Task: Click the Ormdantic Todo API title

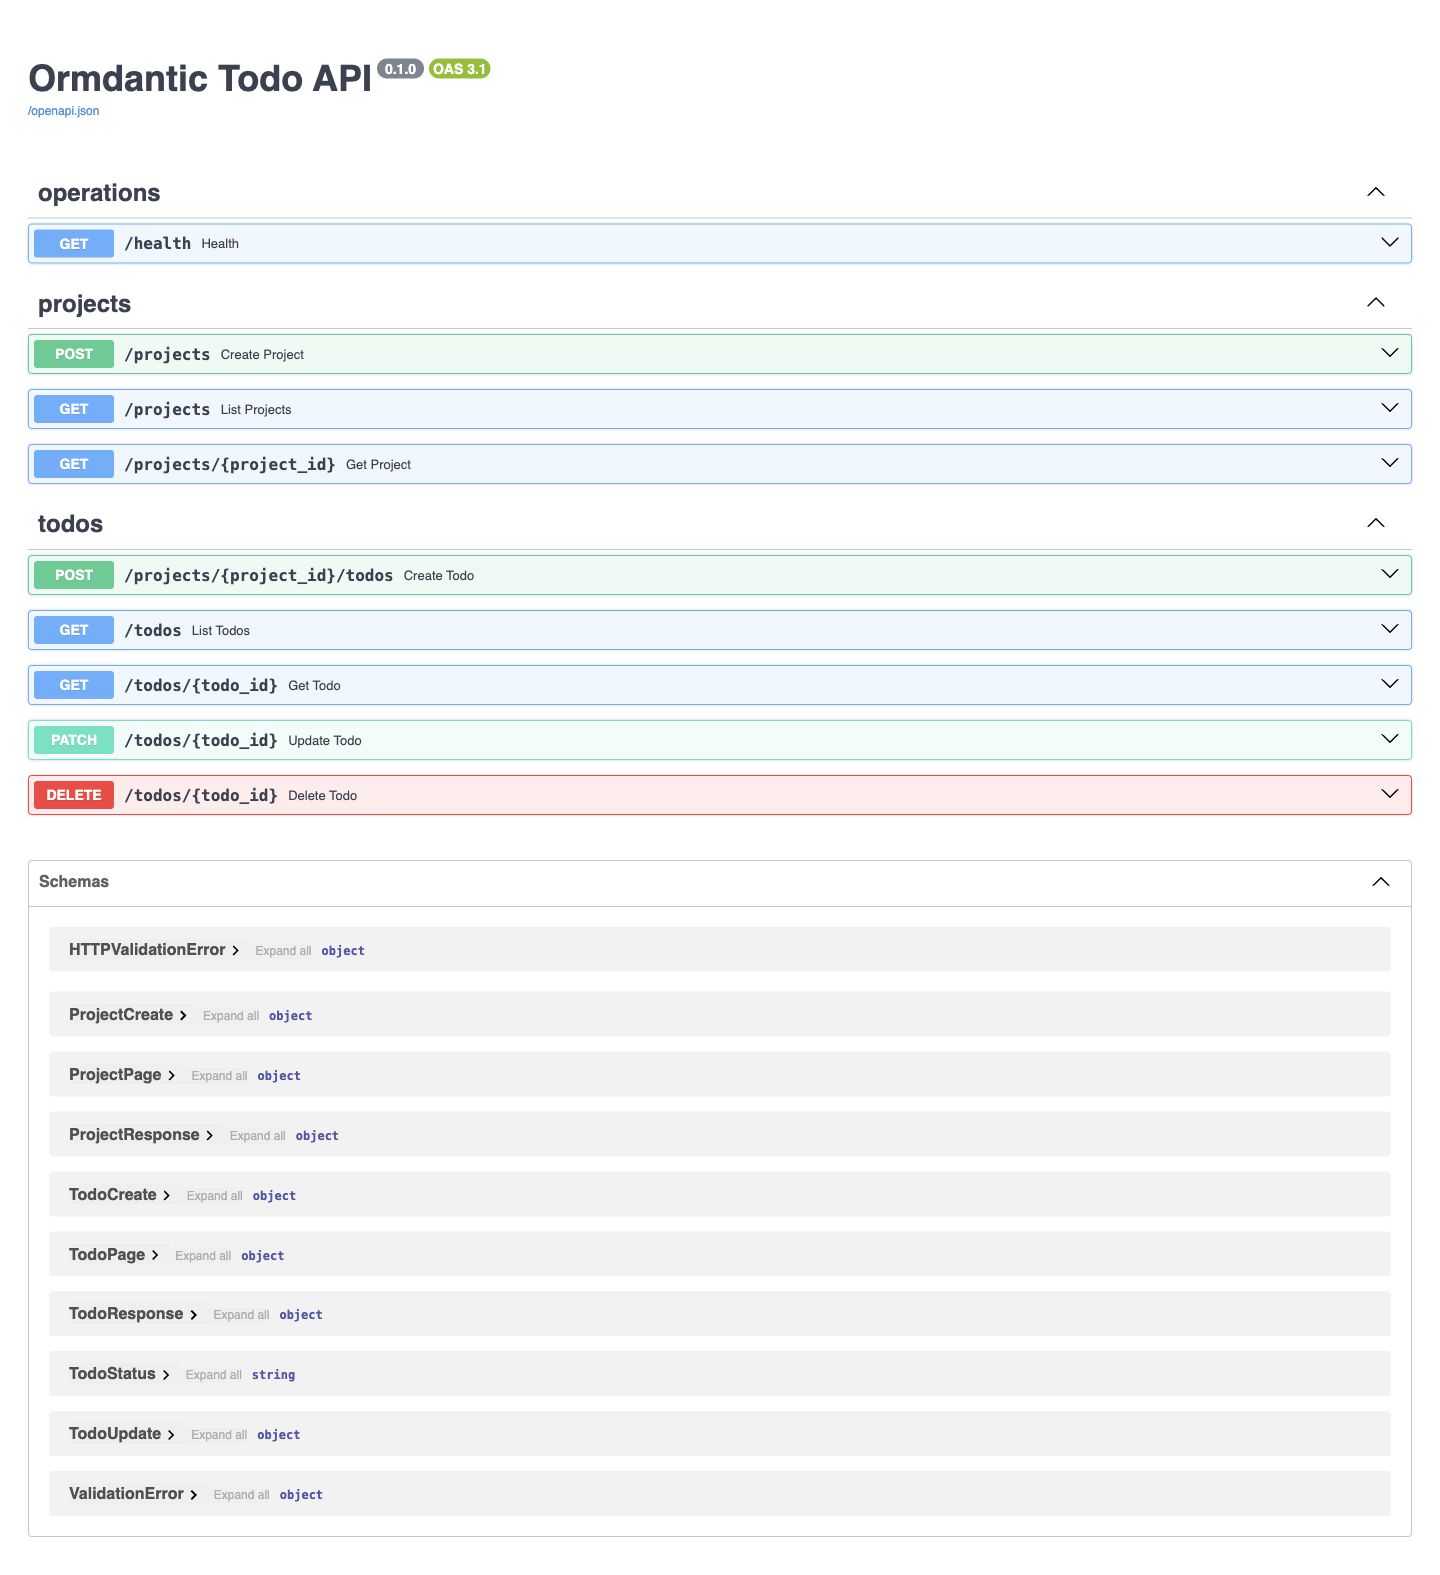Action: (x=200, y=78)
